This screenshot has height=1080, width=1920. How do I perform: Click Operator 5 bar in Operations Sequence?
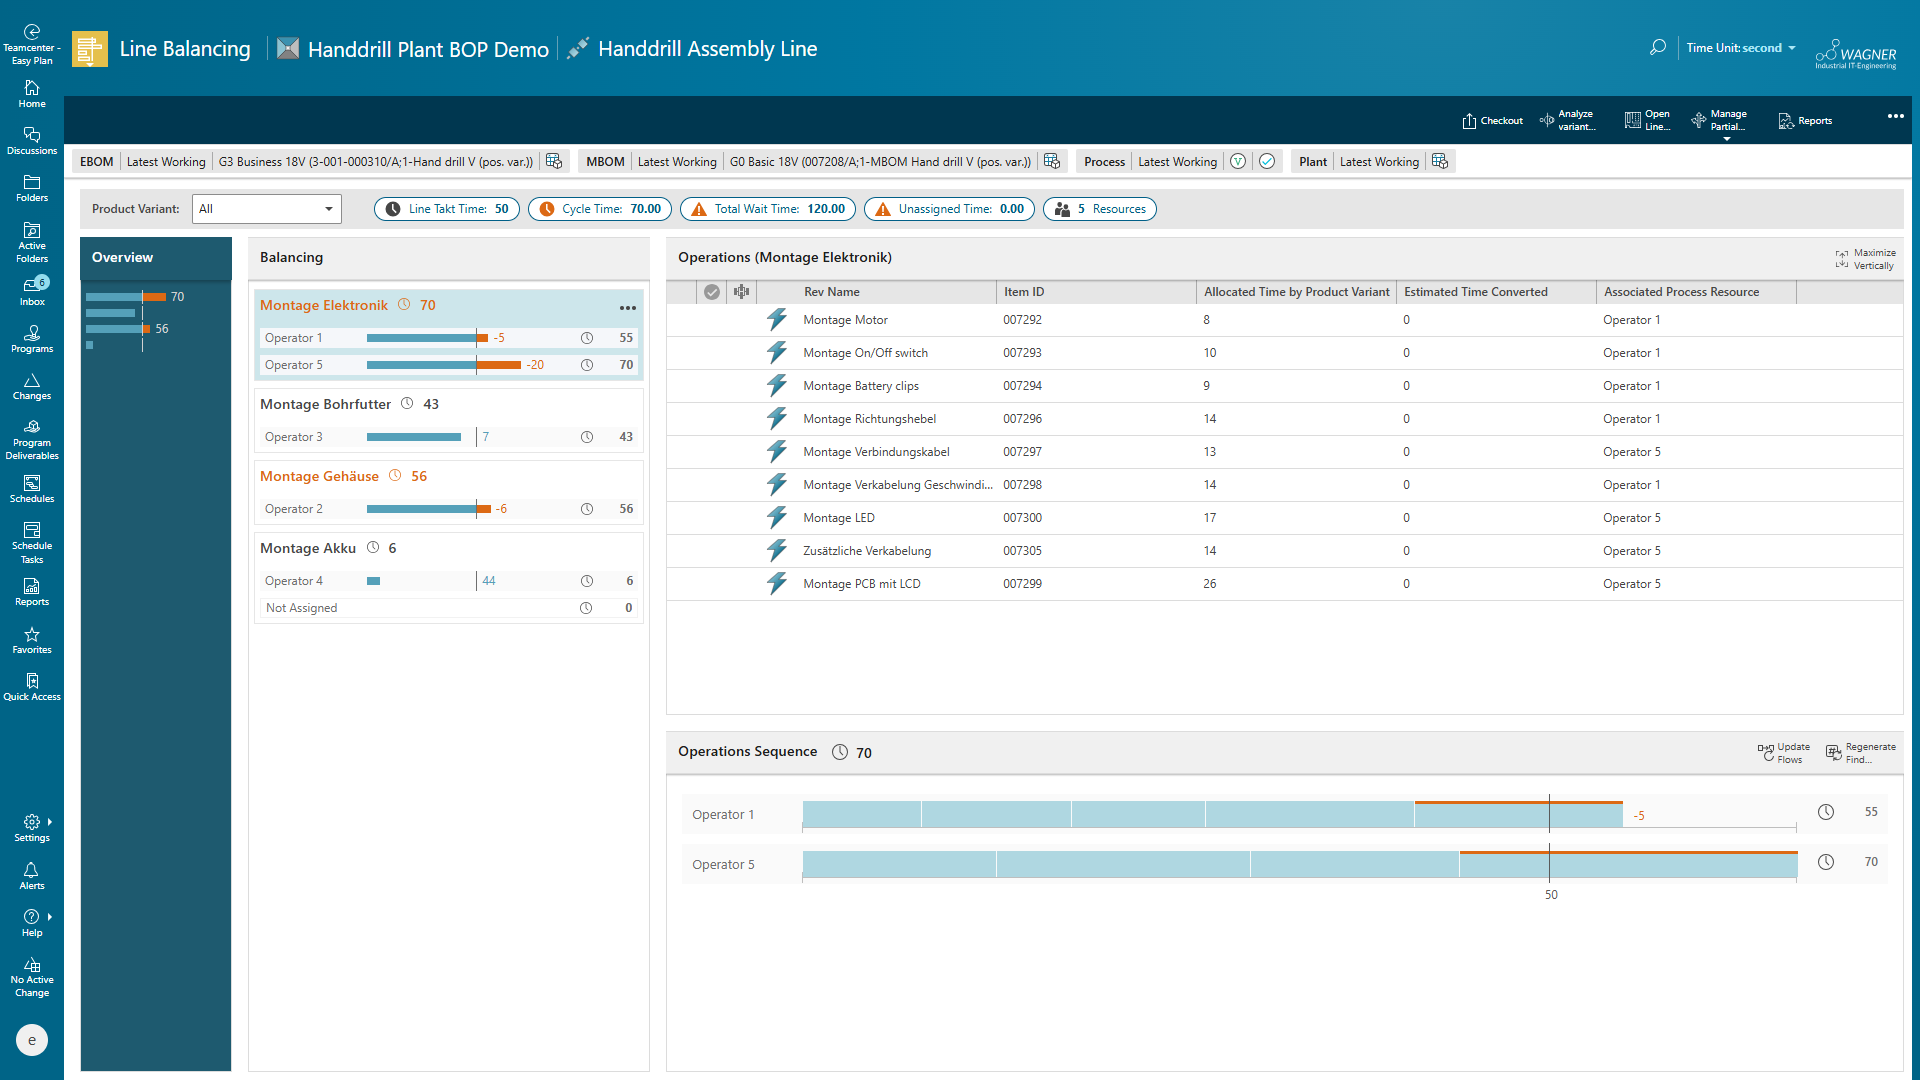[1299, 865]
